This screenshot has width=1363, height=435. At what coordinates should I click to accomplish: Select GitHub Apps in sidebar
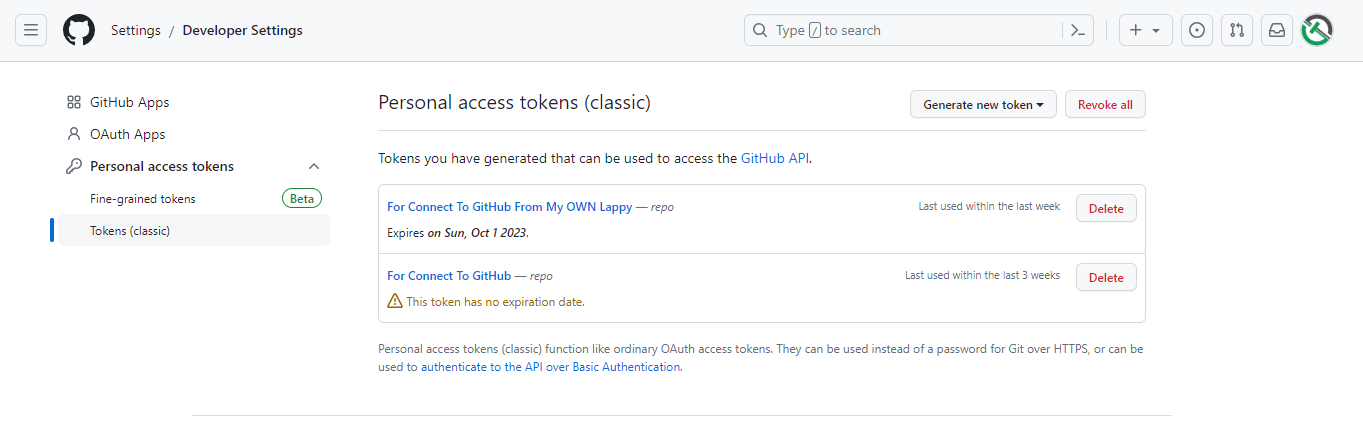pyautogui.click(x=194, y=102)
